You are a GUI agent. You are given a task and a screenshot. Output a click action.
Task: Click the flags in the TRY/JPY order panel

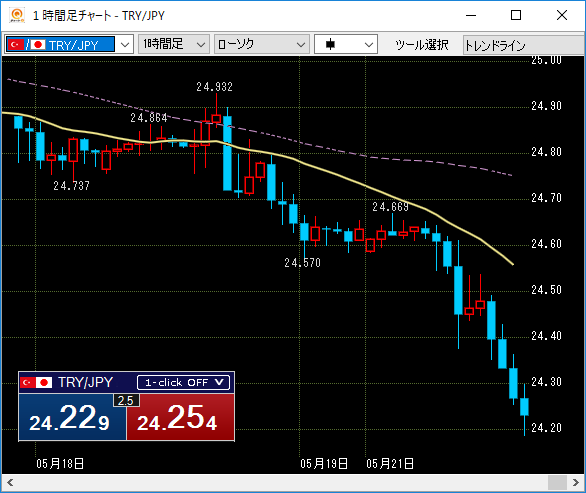36,382
